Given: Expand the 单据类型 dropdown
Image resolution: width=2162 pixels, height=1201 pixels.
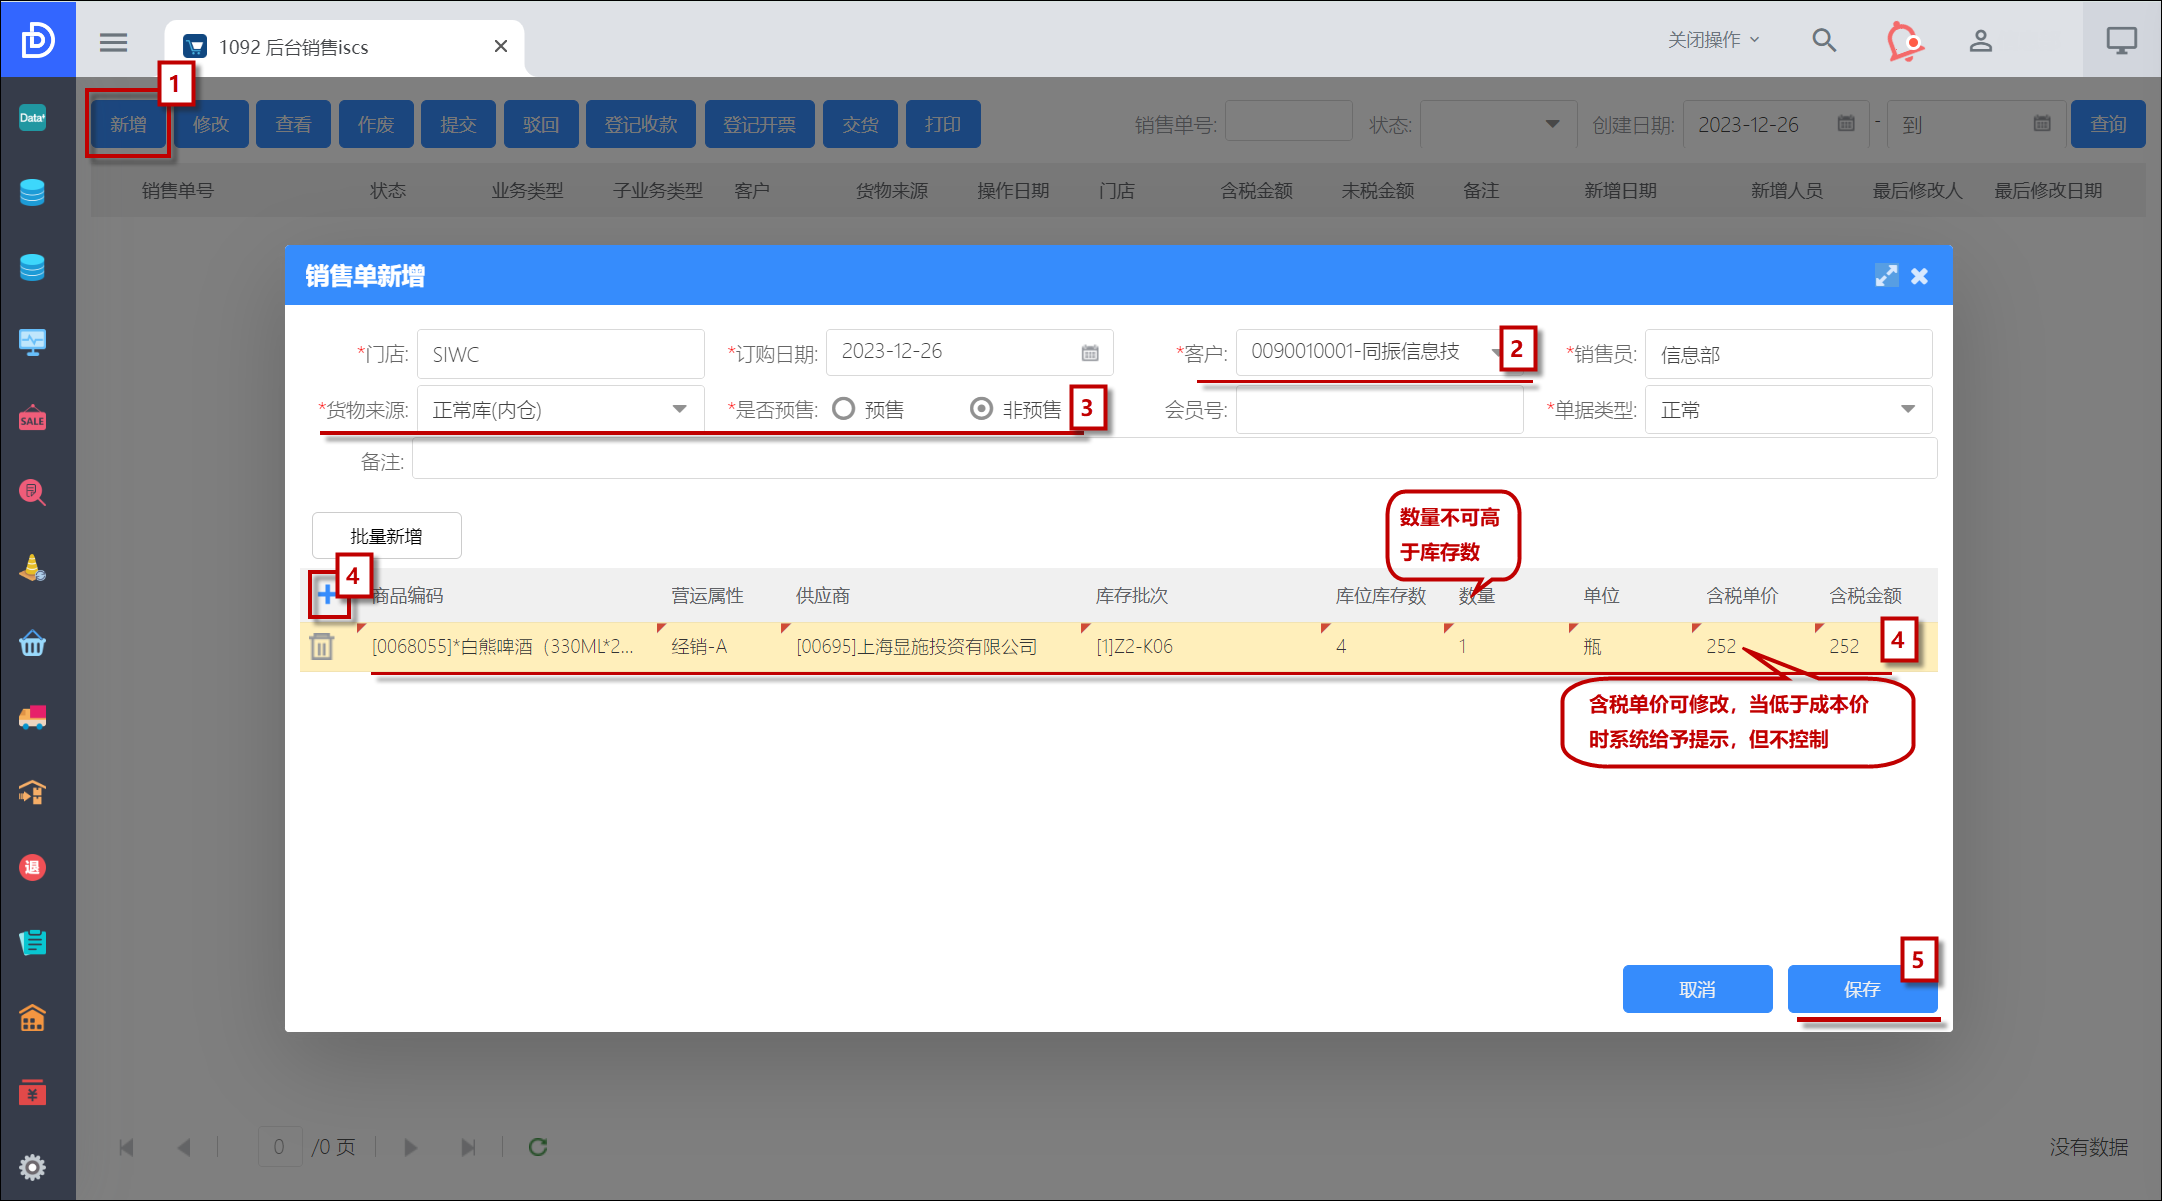Looking at the screenshot, I should pyautogui.click(x=1908, y=409).
